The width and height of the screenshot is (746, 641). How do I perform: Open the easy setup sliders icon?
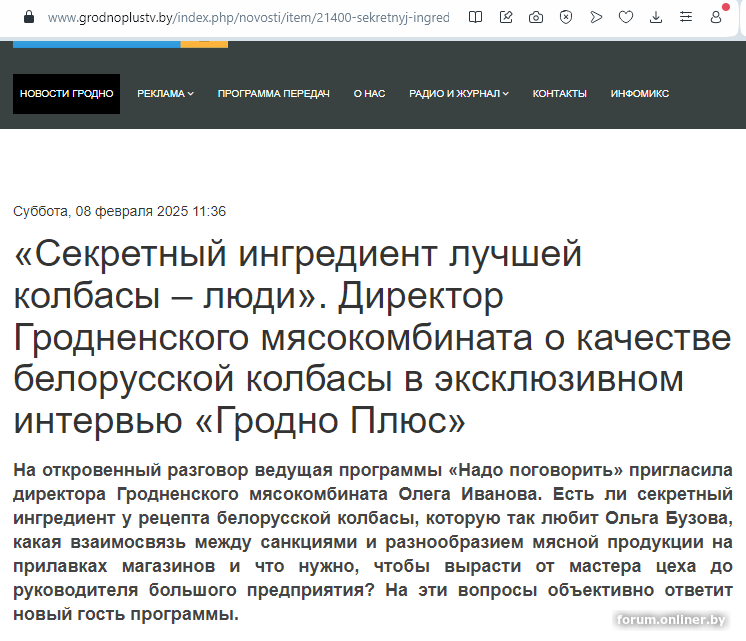pos(686,18)
